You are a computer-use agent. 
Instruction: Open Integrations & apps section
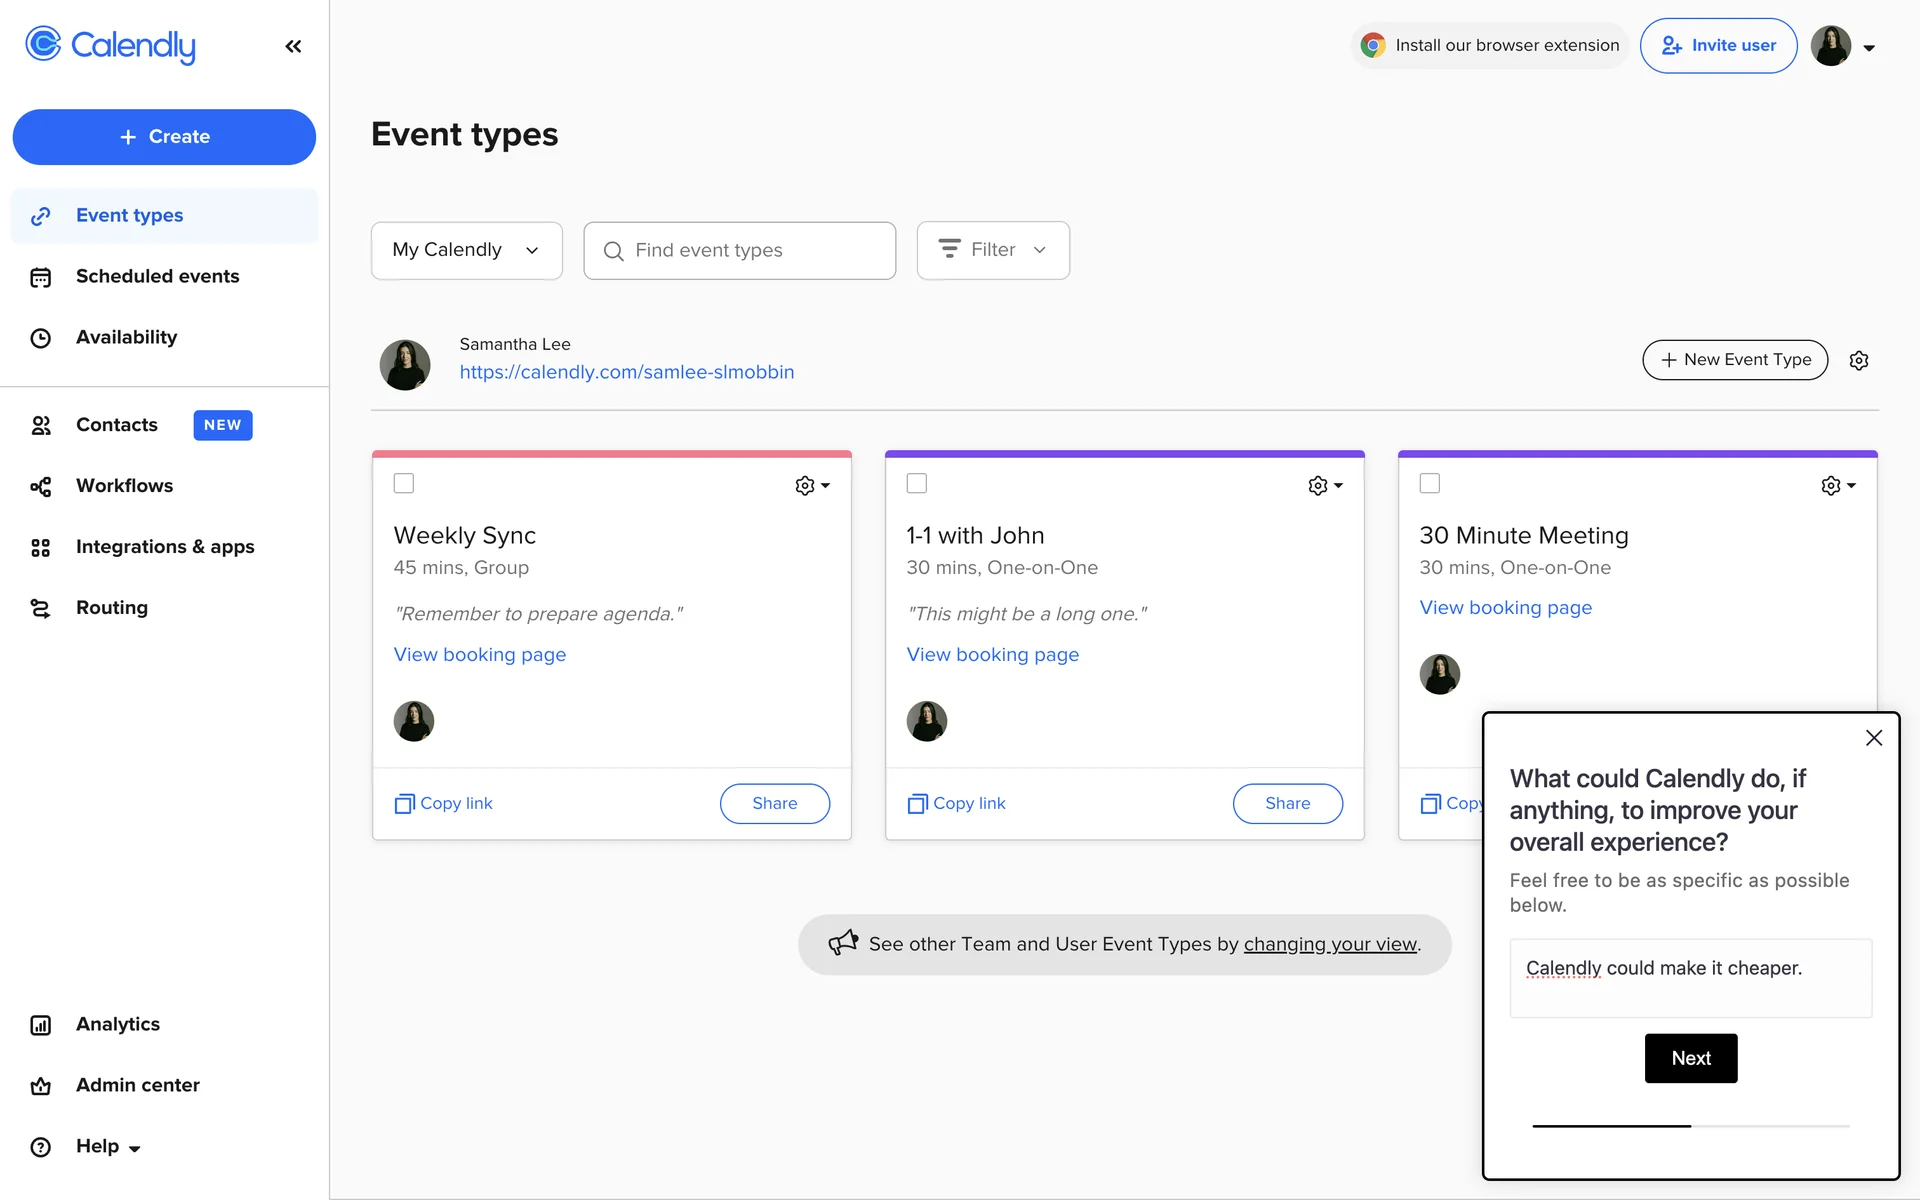pos(165,547)
